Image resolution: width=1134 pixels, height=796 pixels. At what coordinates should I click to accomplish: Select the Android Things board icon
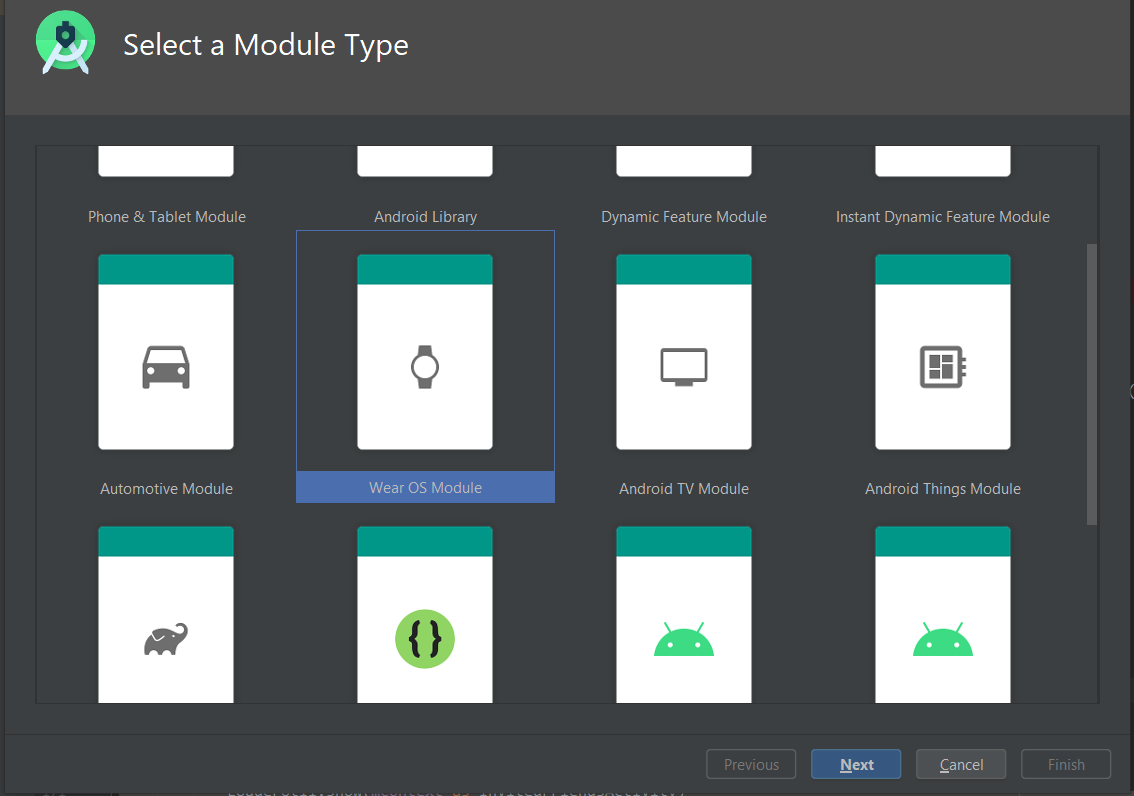tap(942, 367)
